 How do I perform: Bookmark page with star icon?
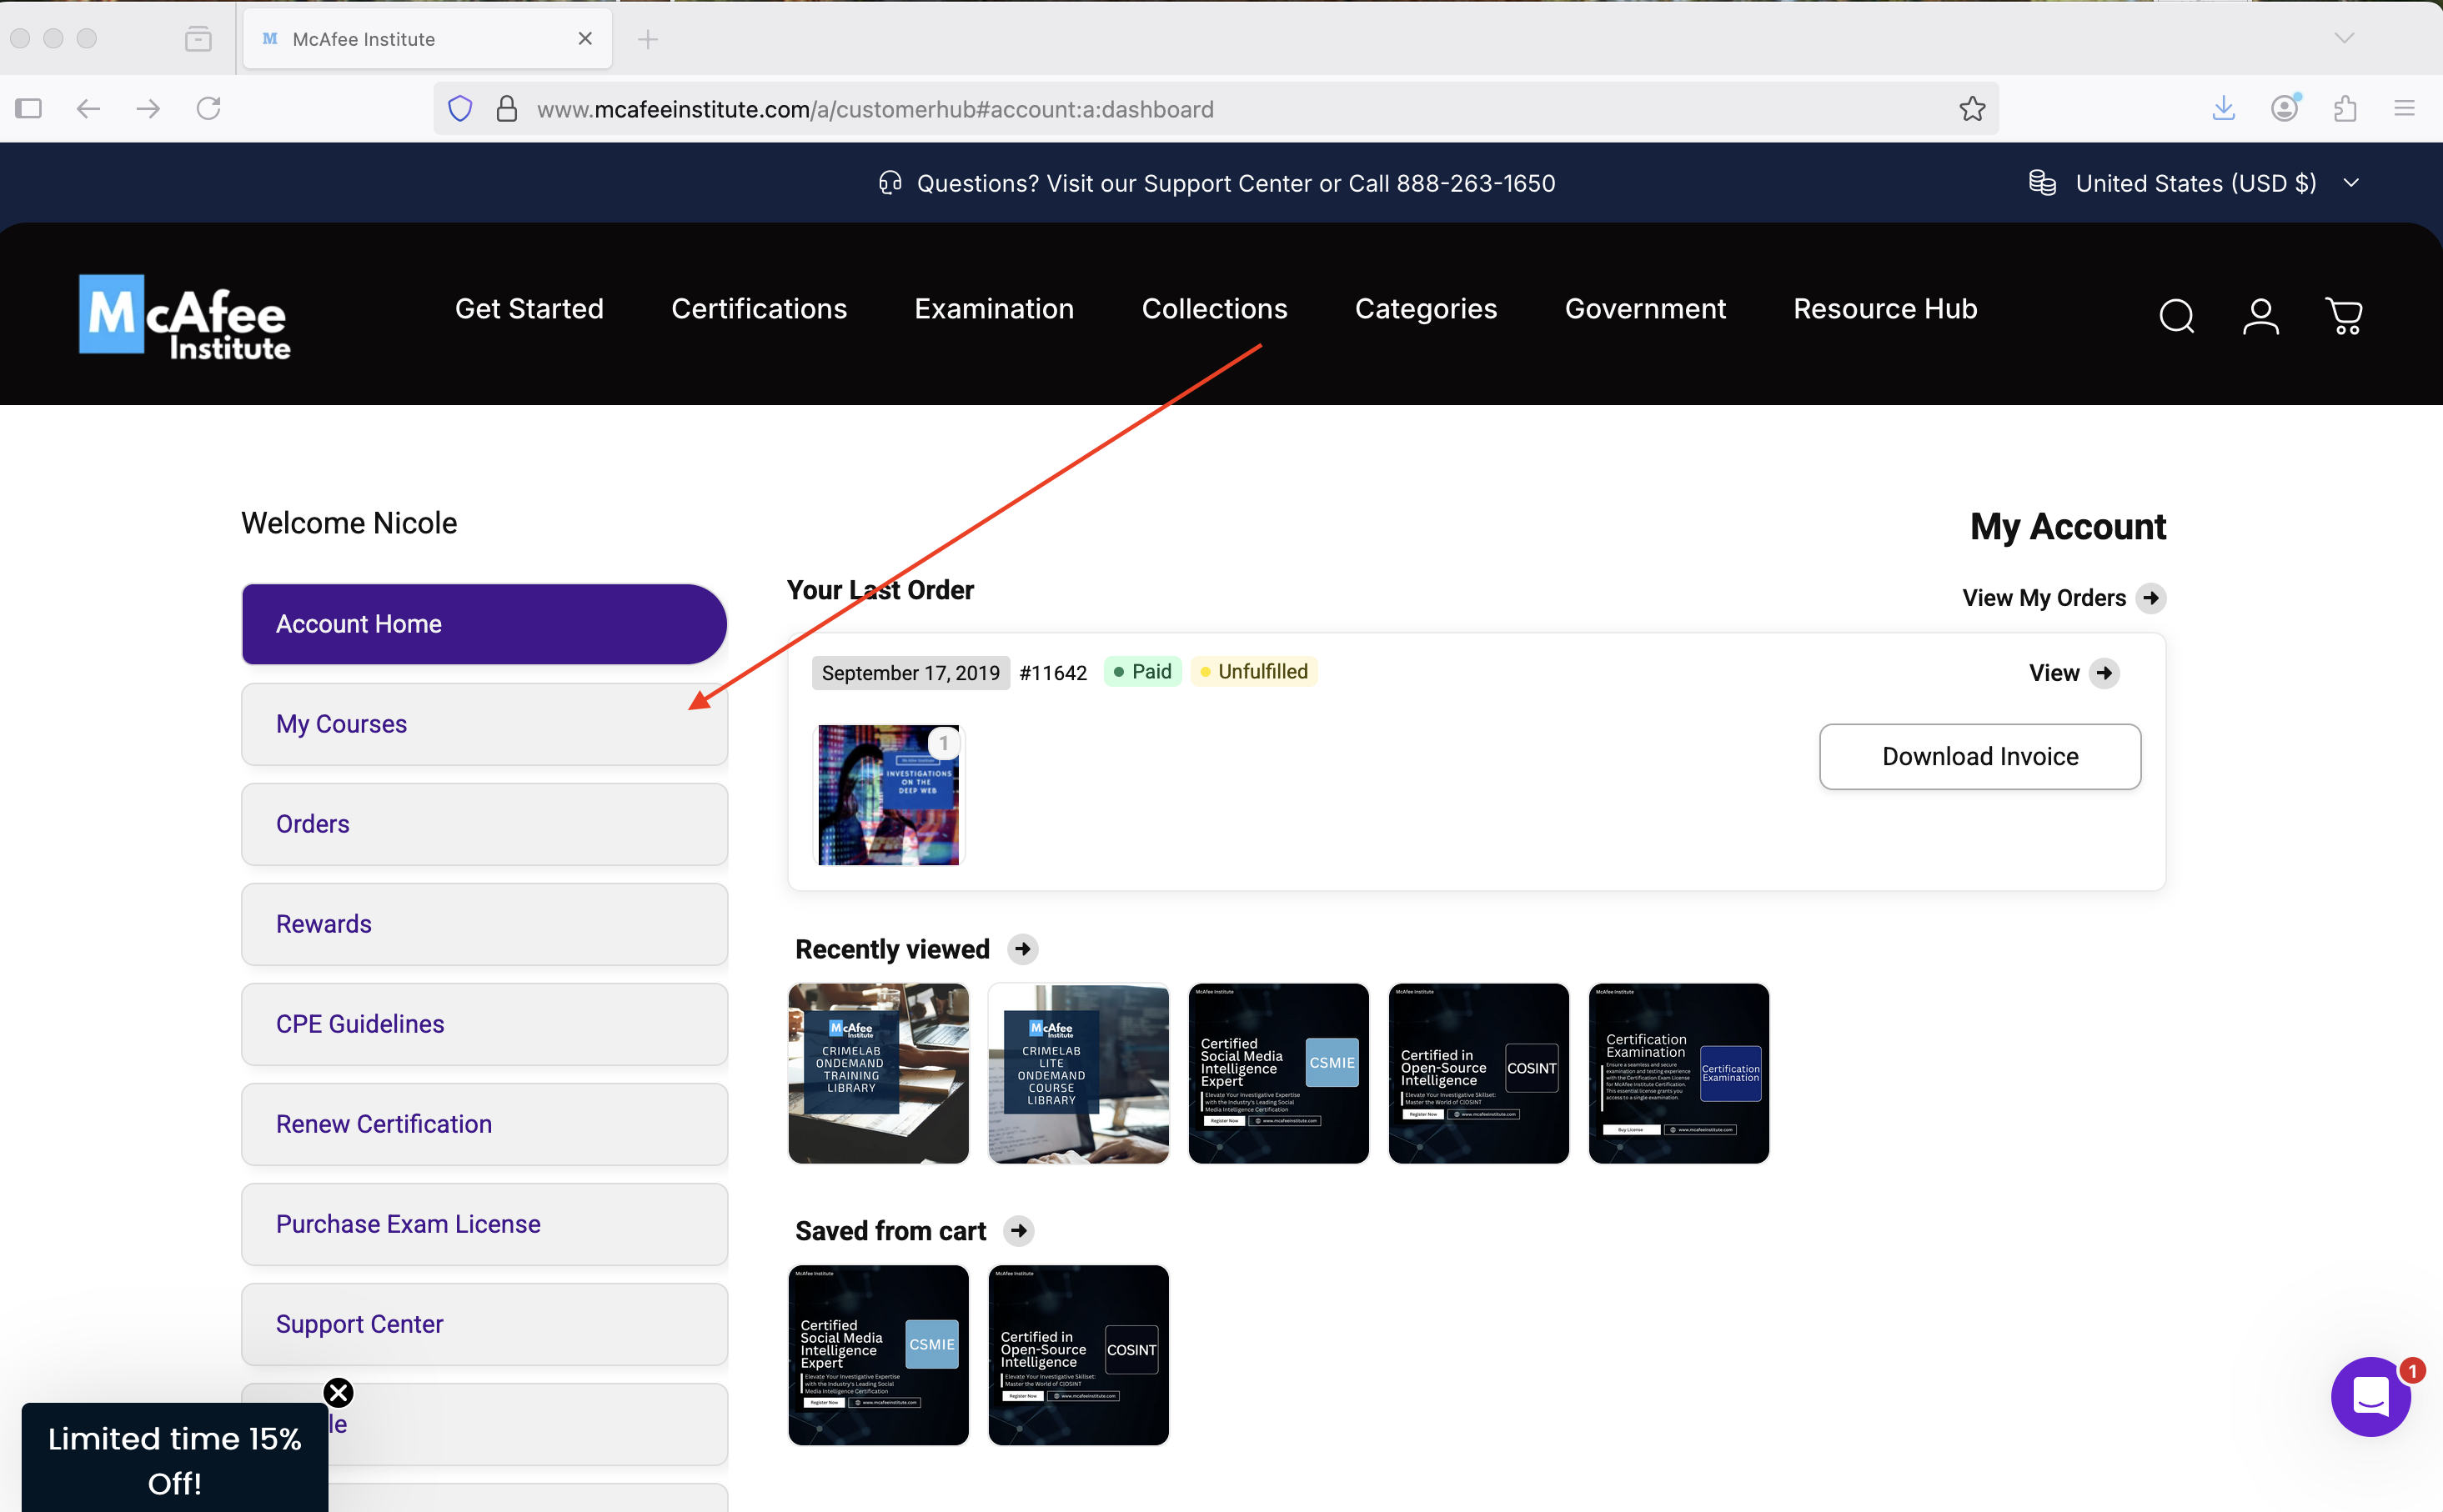click(x=1972, y=109)
